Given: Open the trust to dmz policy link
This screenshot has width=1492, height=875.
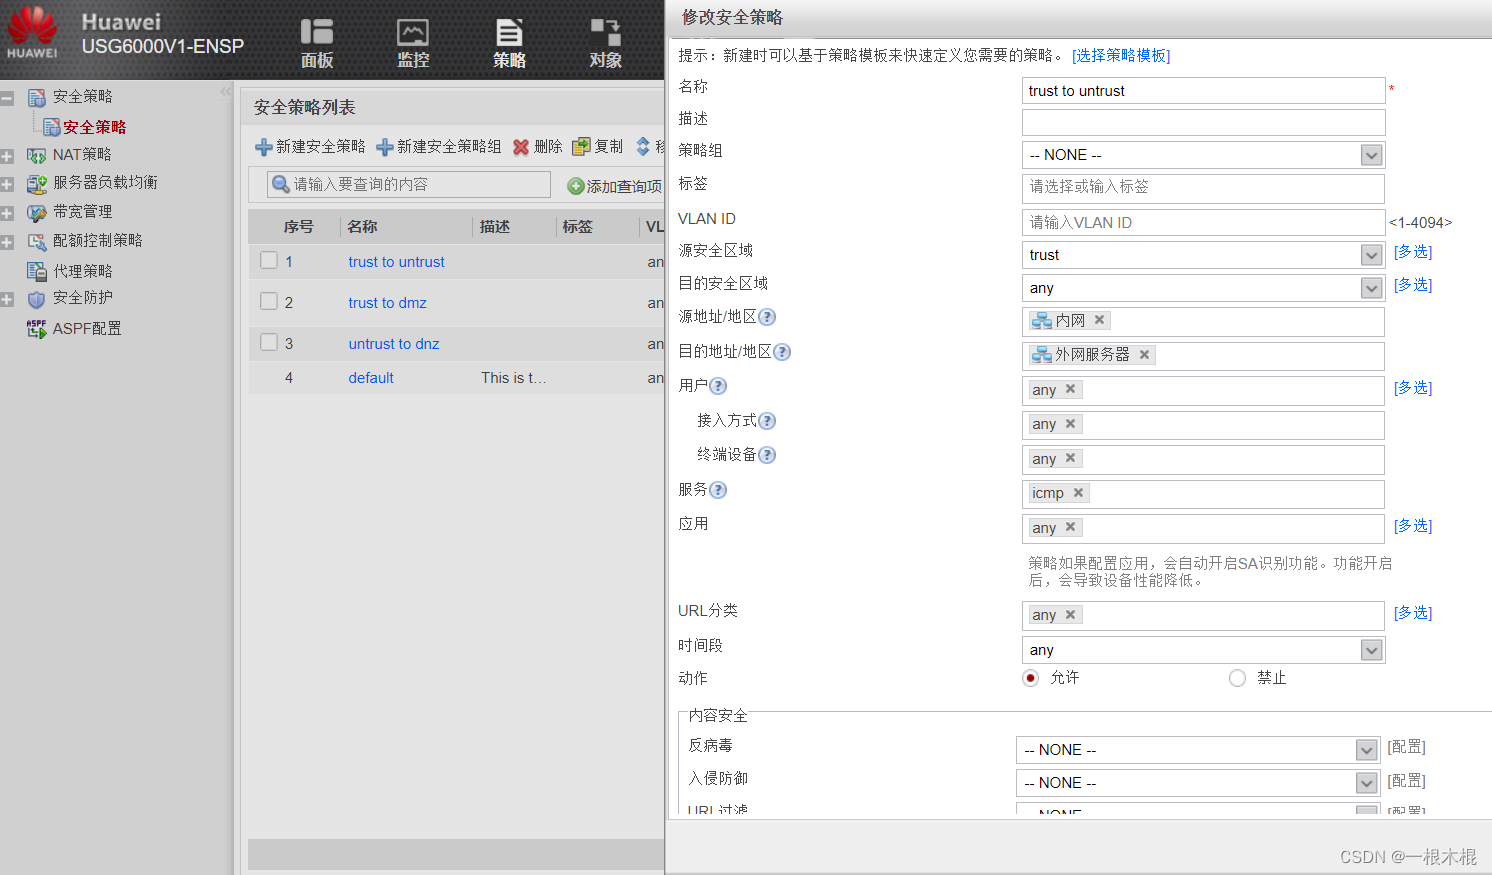Looking at the screenshot, I should [x=387, y=303].
